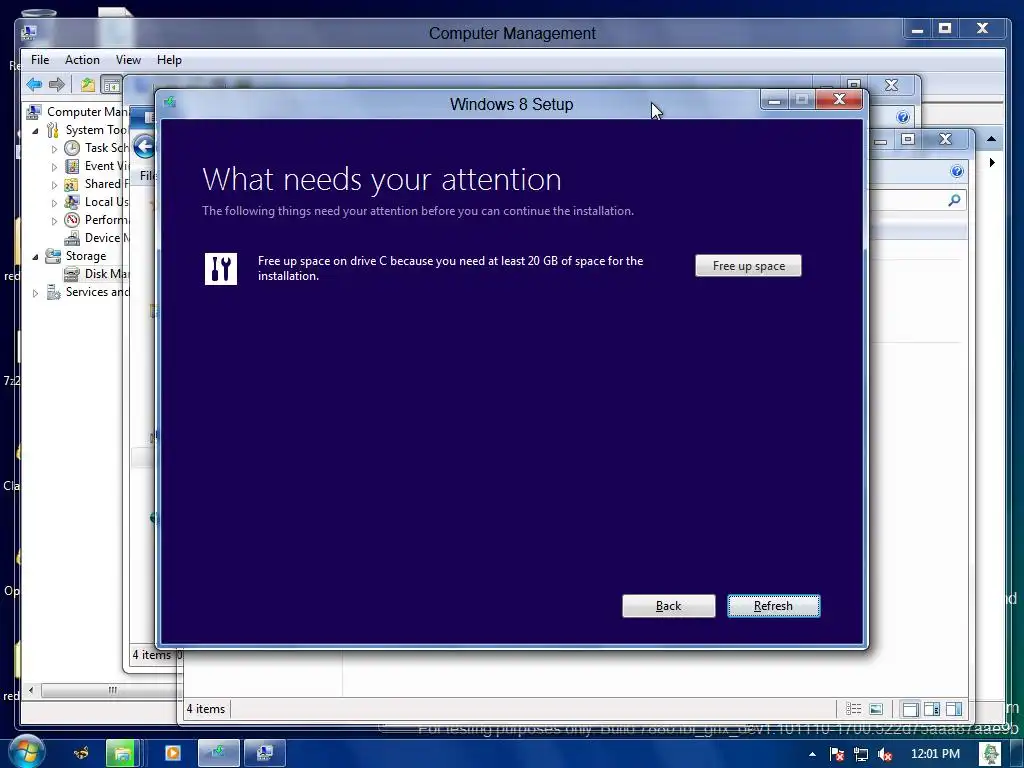Click Refresh in Windows 8 Setup
The image size is (1024, 768).
pyautogui.click(x=773, y=606)
